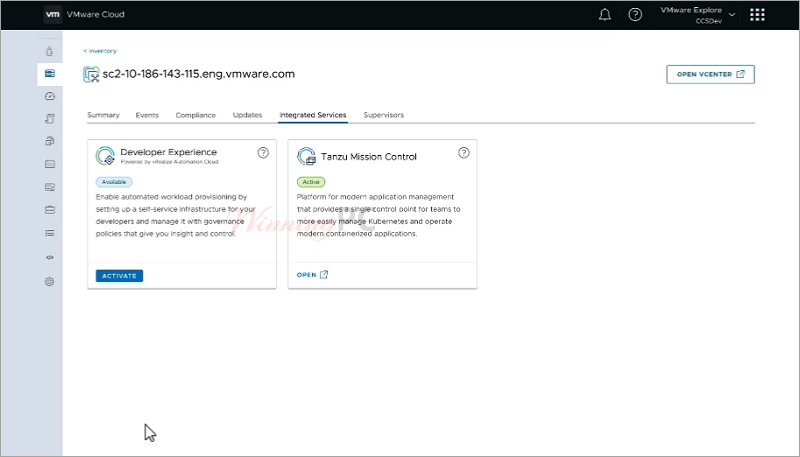Open the services grid apps menu

(x=757, y=15)
